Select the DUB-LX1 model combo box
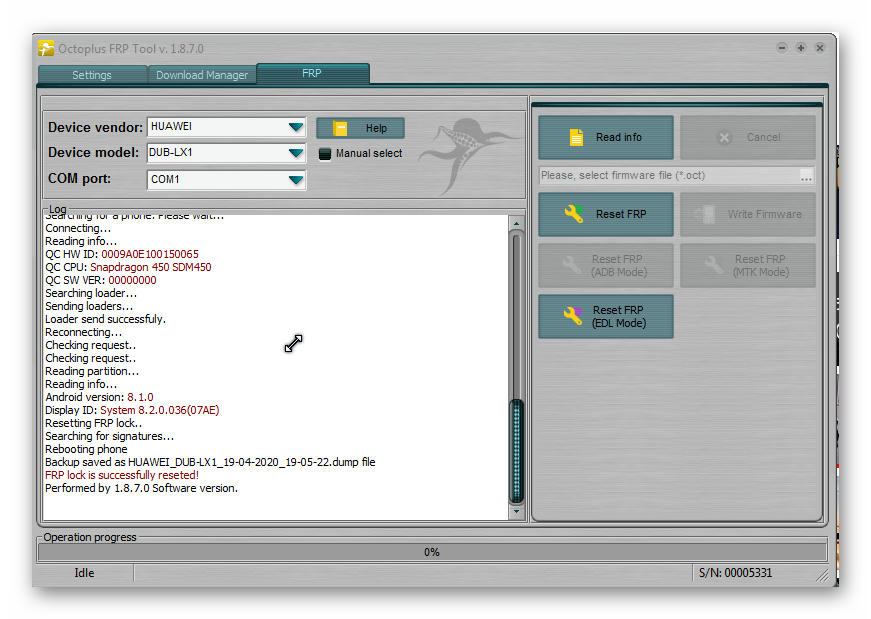The height and width of the screenshot is (619, 871). (x=226, y=153)
